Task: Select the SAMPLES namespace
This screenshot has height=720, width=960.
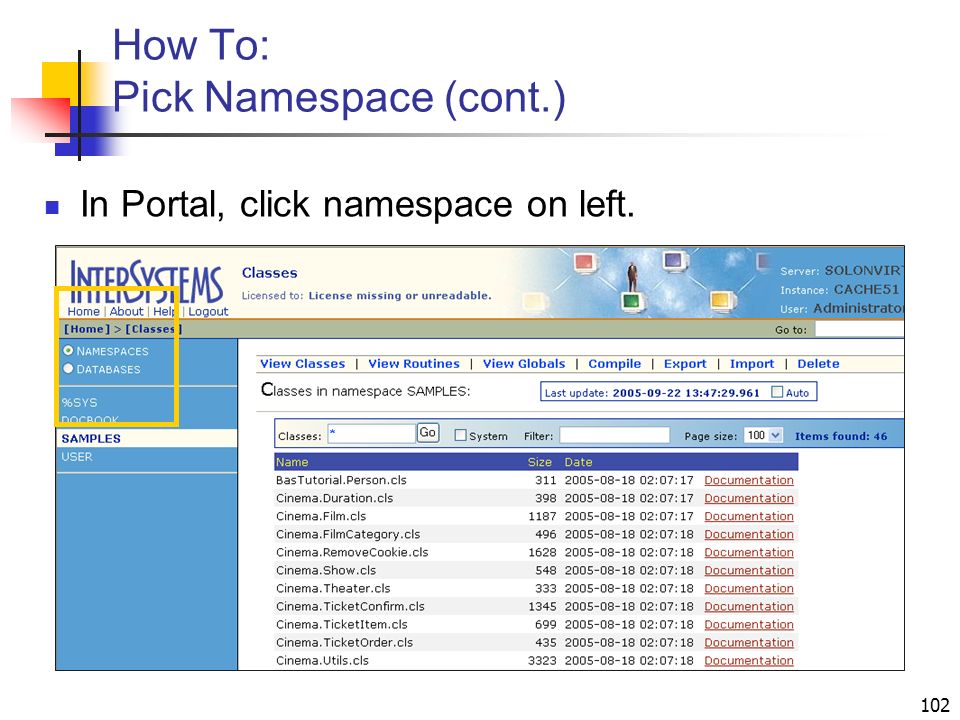Action: click(91, 438)
